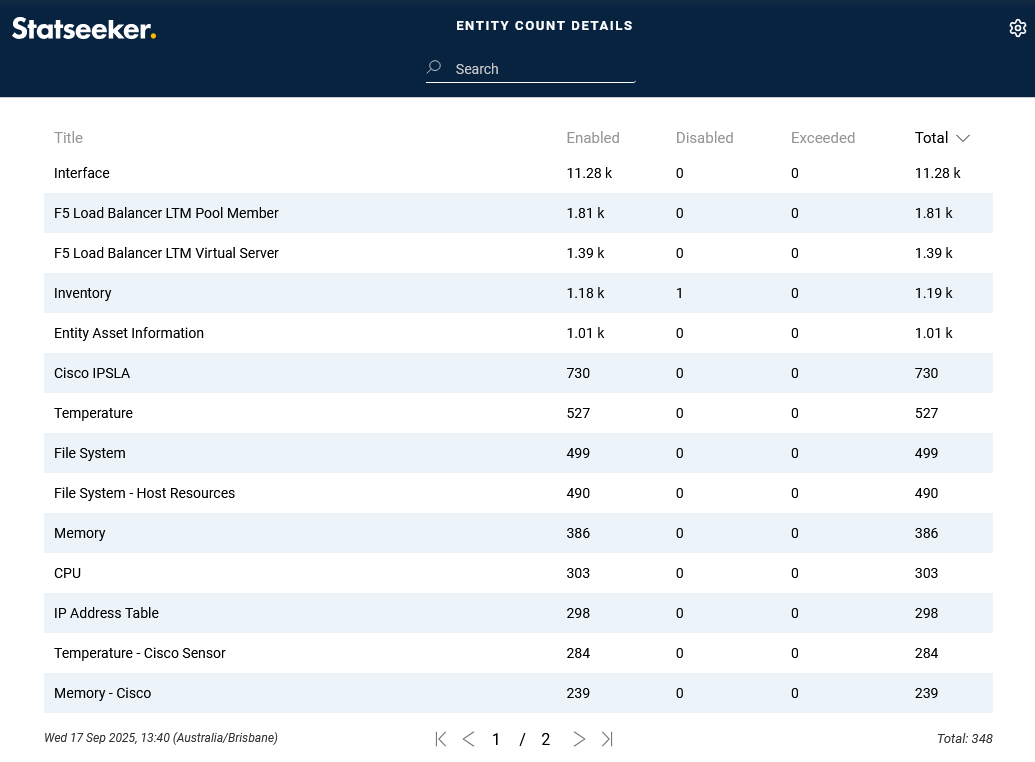This screenshot has width=1035, height=762.
Task: Open the settings gear icon
Action: [1017, 29]
